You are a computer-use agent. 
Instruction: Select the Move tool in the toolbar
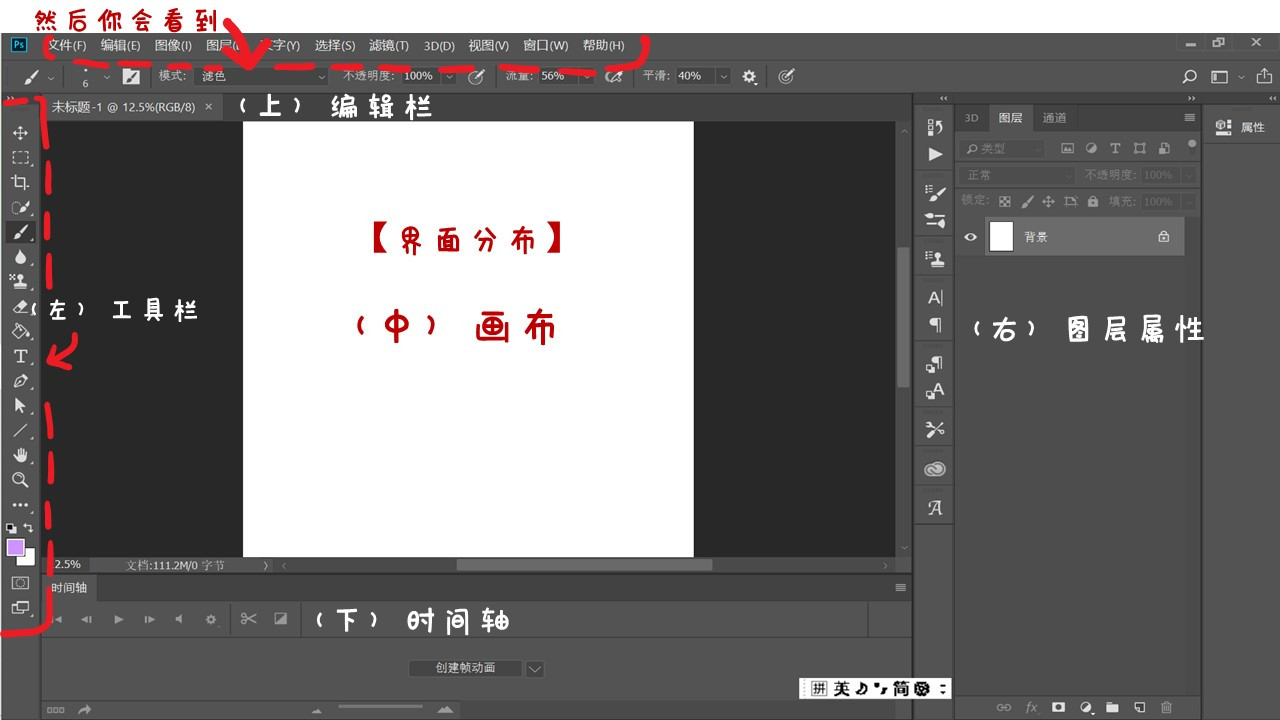(x=20, y=133)
